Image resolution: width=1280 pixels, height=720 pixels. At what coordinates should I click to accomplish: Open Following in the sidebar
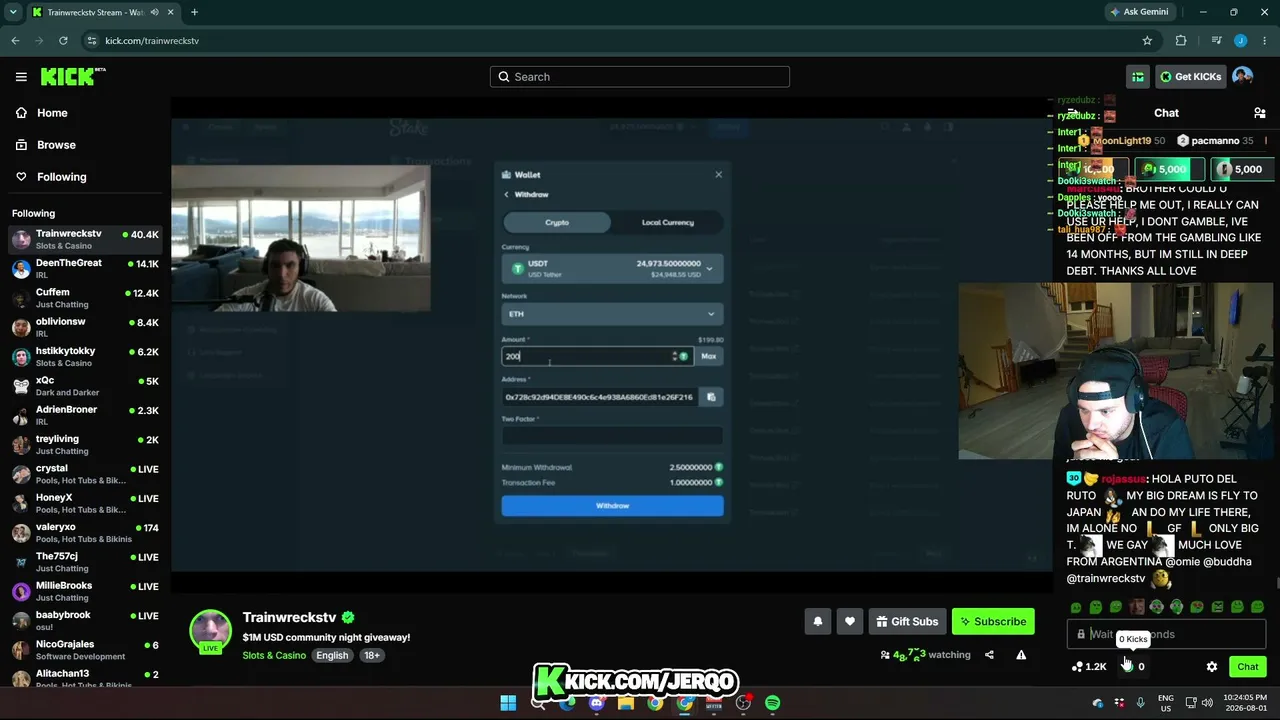[x=62, y=177]
